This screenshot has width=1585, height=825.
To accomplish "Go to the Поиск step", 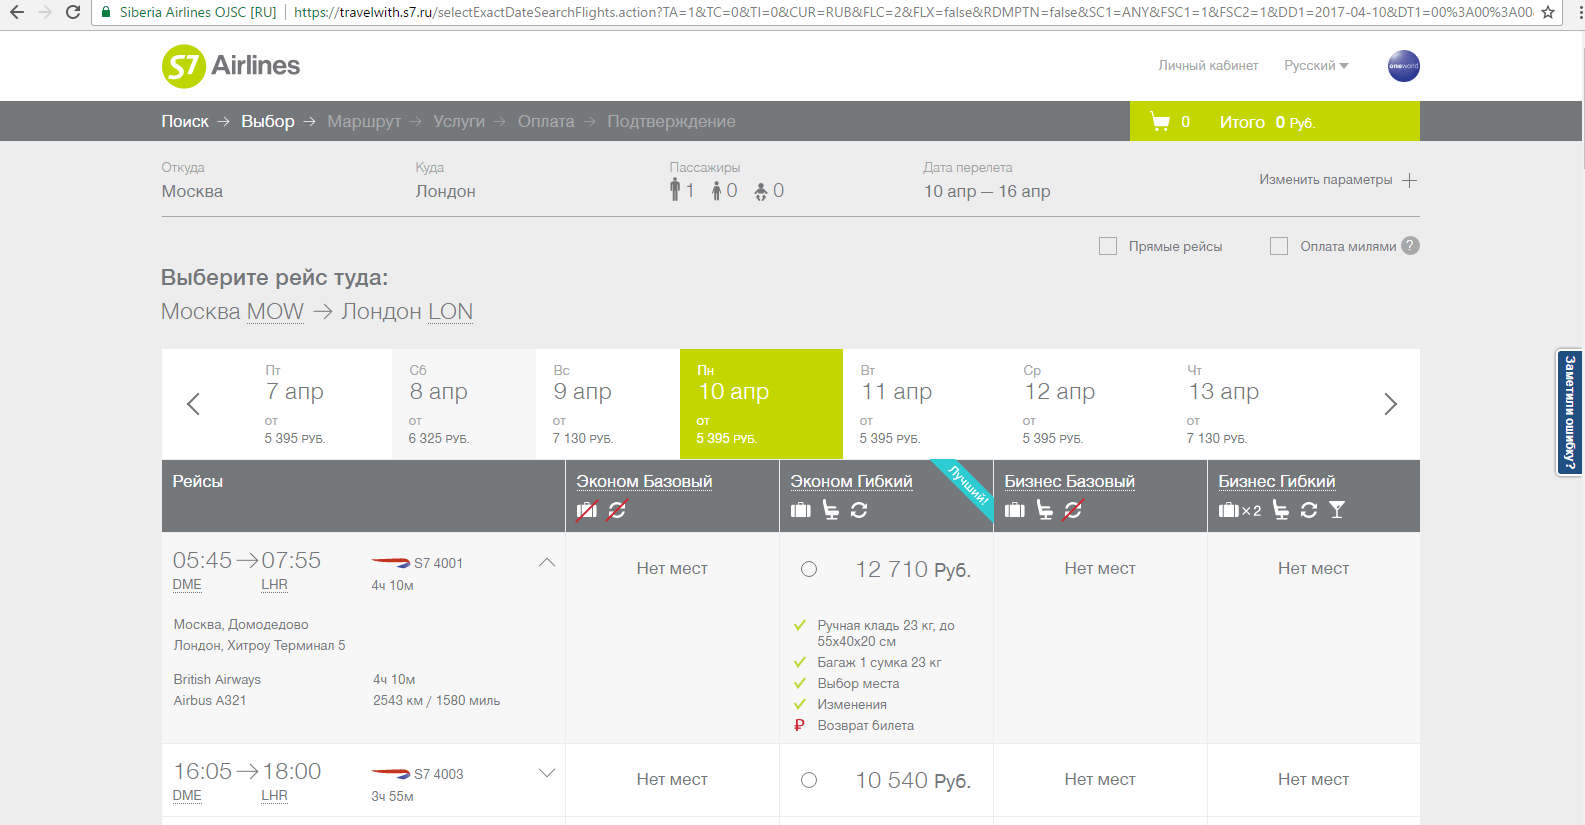I will click(x=185, y=121).
